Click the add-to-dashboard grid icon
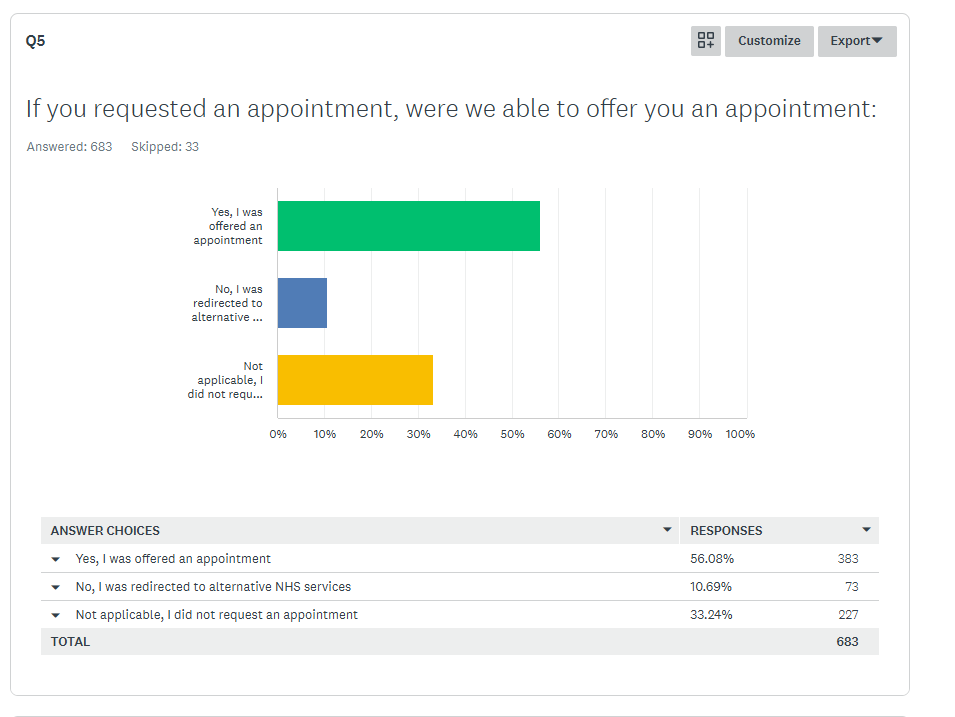The image size is (955, 717). [706, 41]
